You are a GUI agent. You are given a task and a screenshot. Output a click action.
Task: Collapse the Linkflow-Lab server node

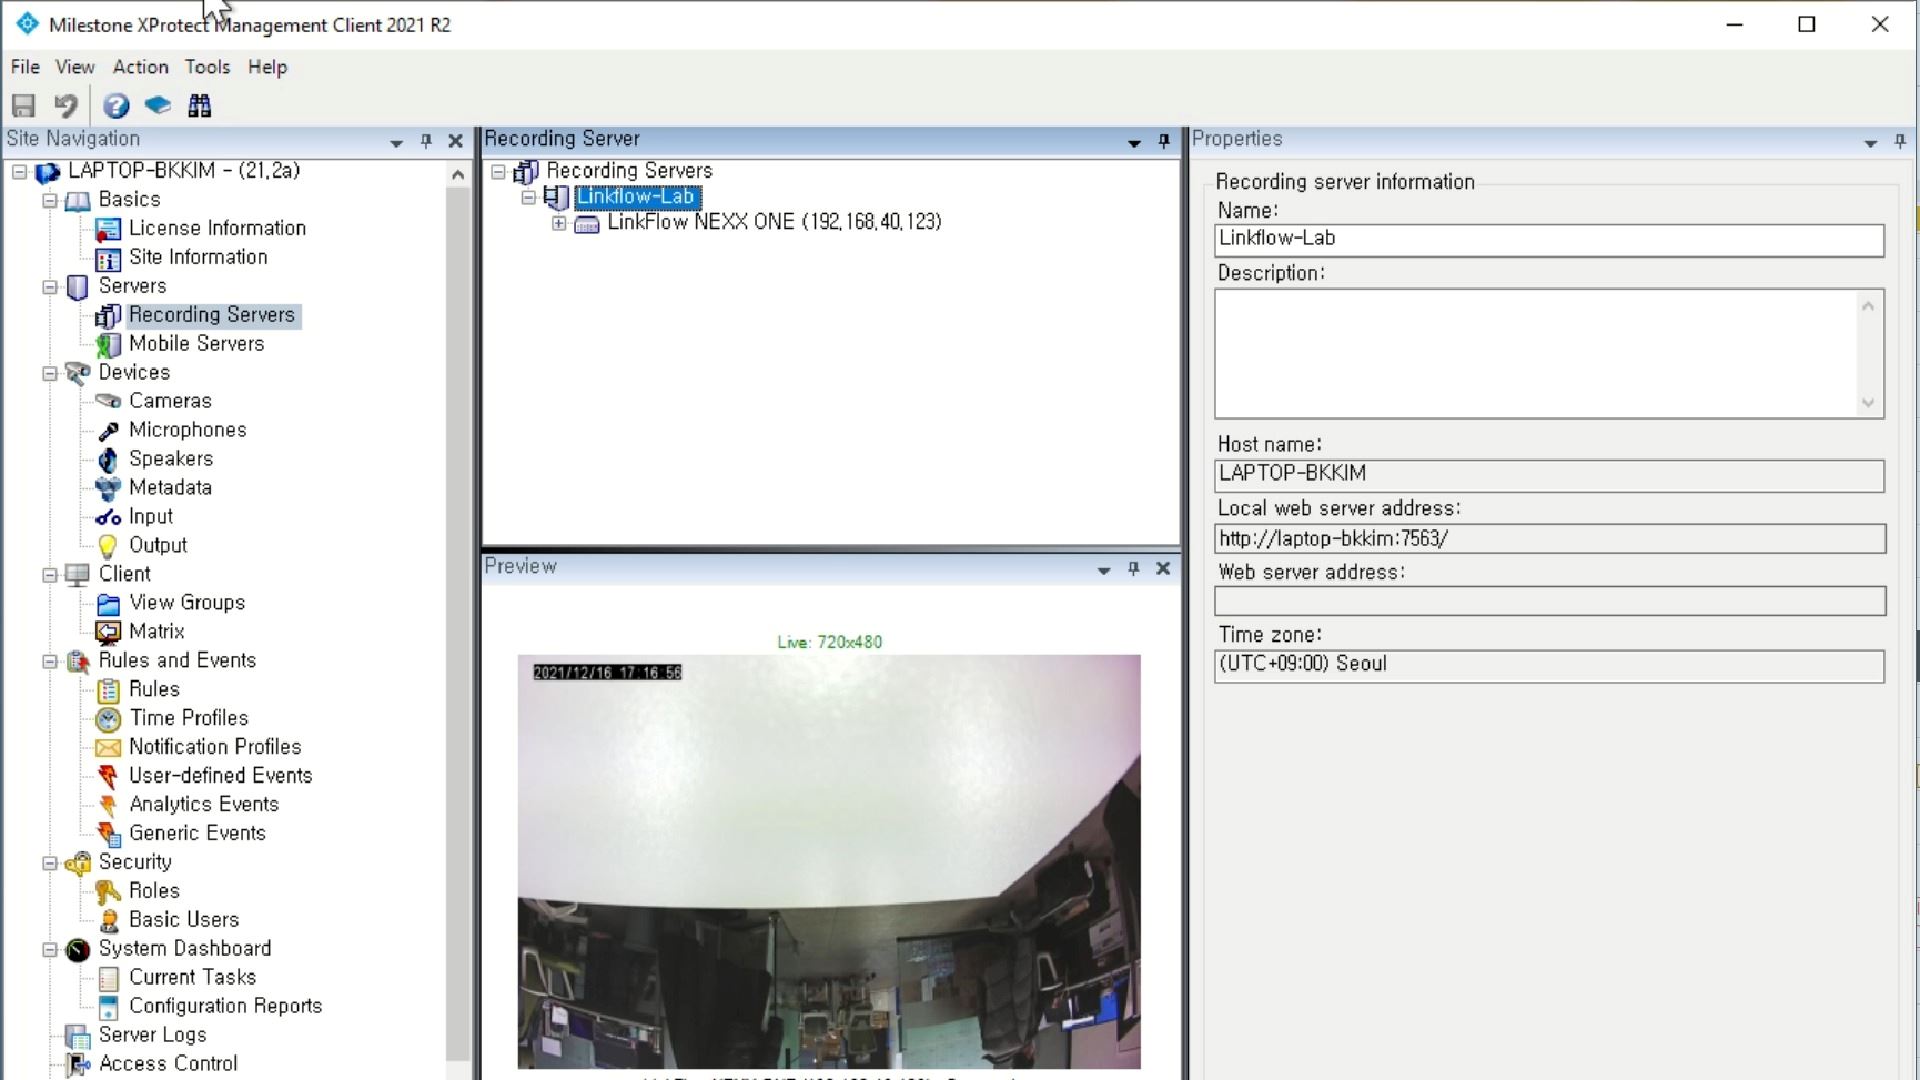529,197
